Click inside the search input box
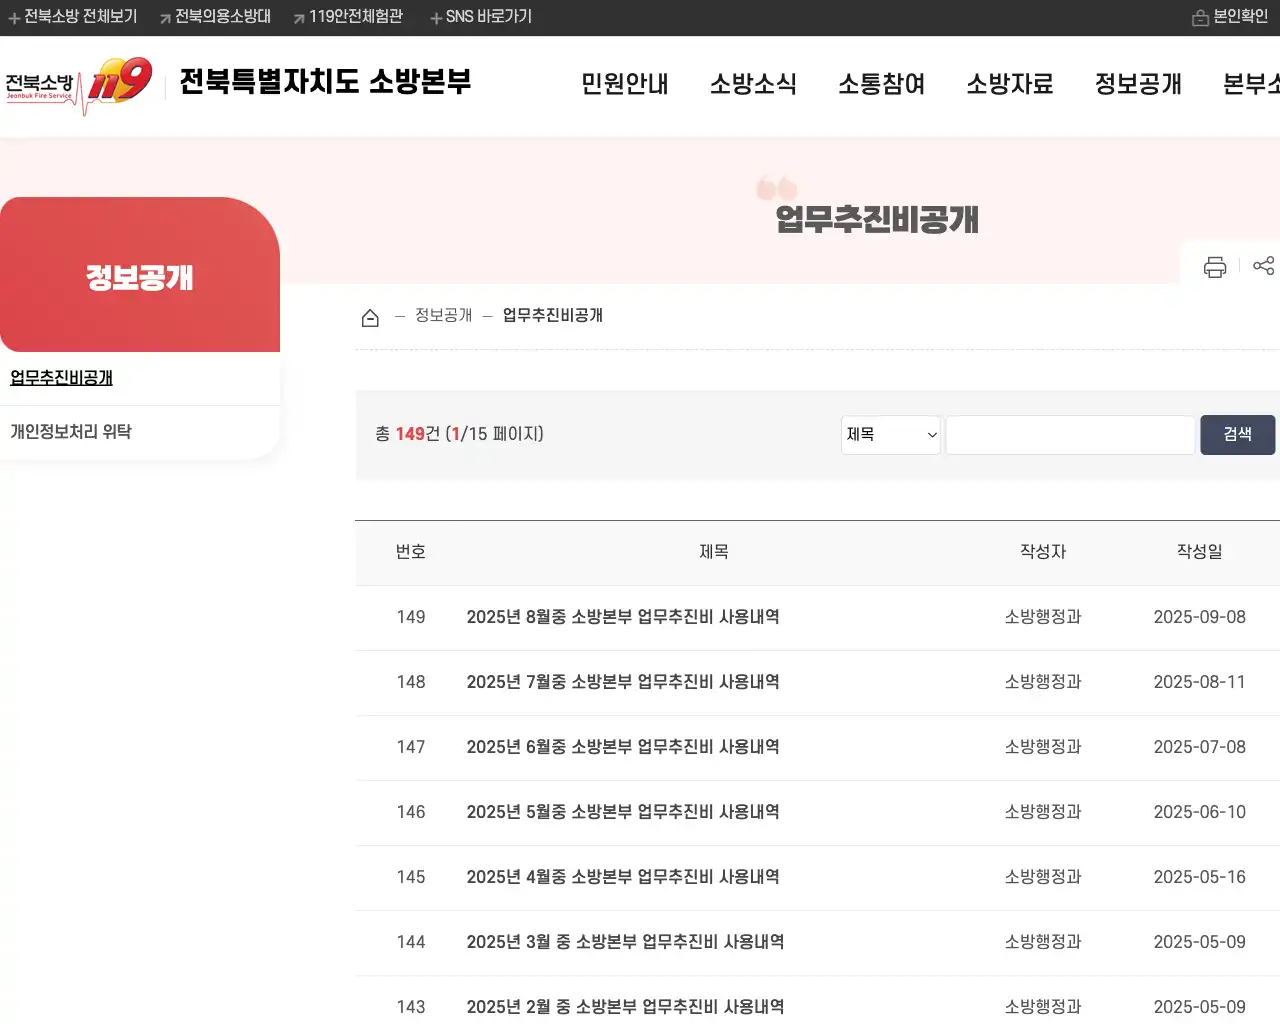This screenshot has height=1024, width=1280. 1068,434
